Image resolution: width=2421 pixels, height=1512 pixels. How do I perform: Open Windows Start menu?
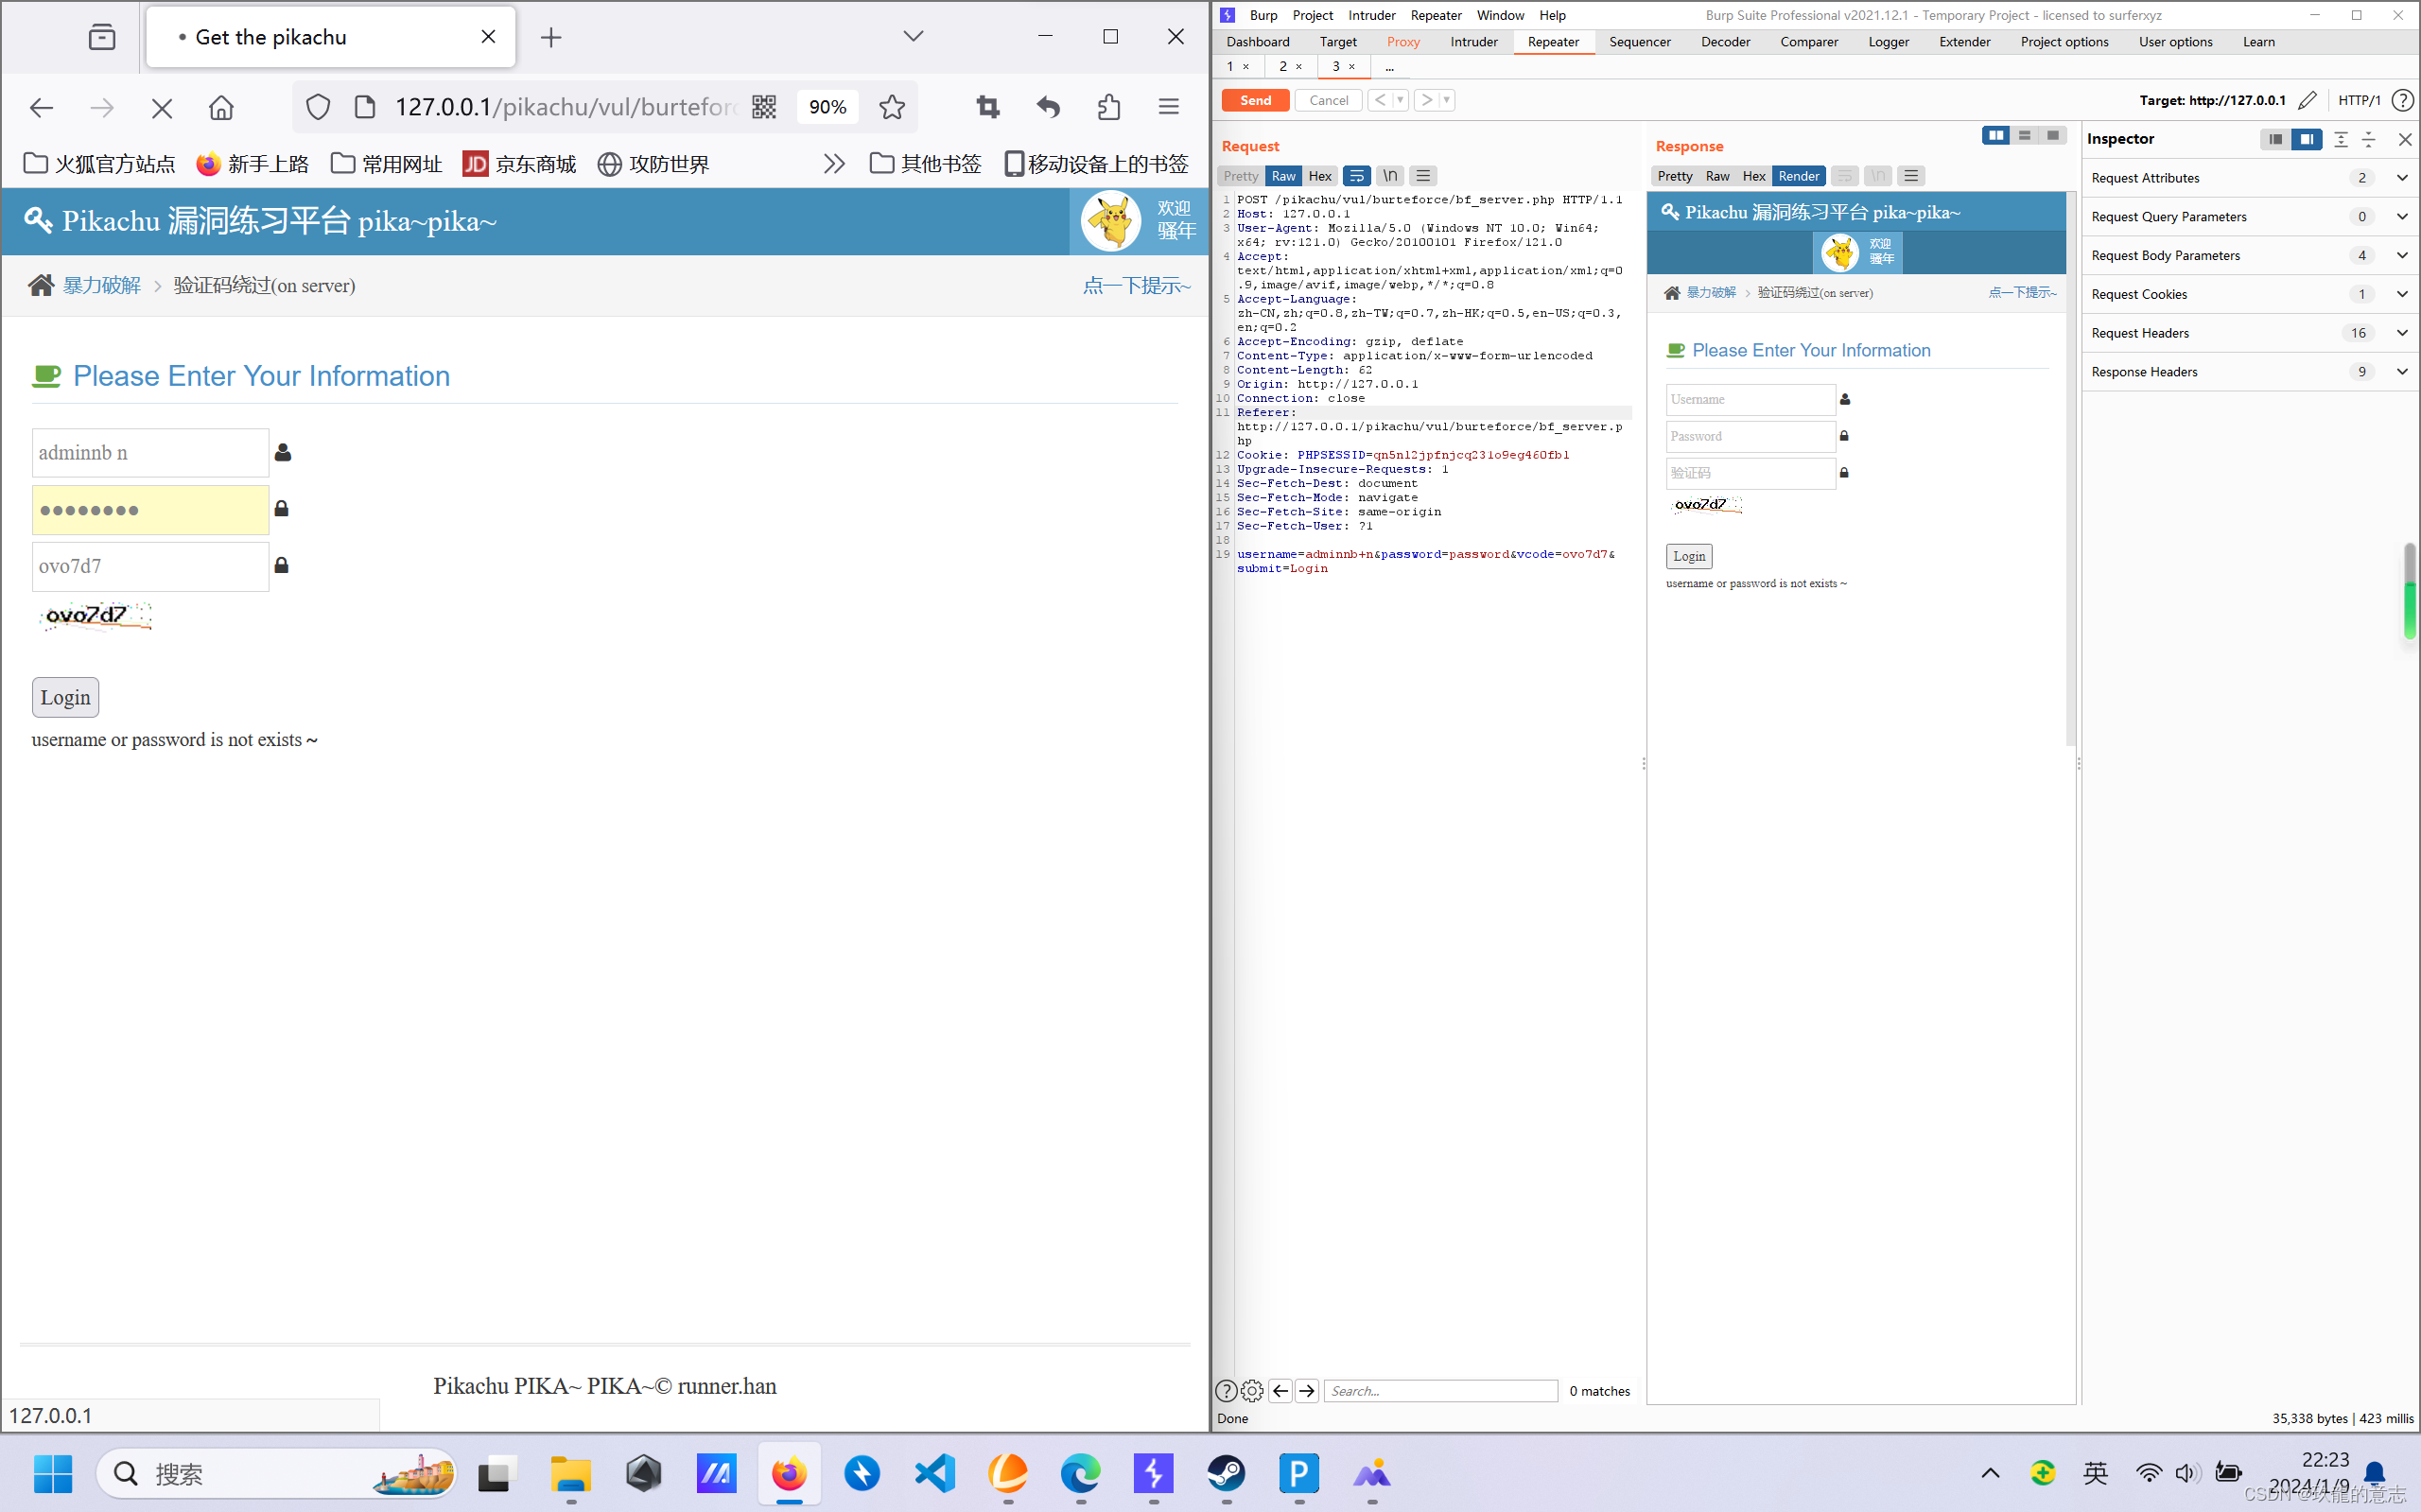53,1474
